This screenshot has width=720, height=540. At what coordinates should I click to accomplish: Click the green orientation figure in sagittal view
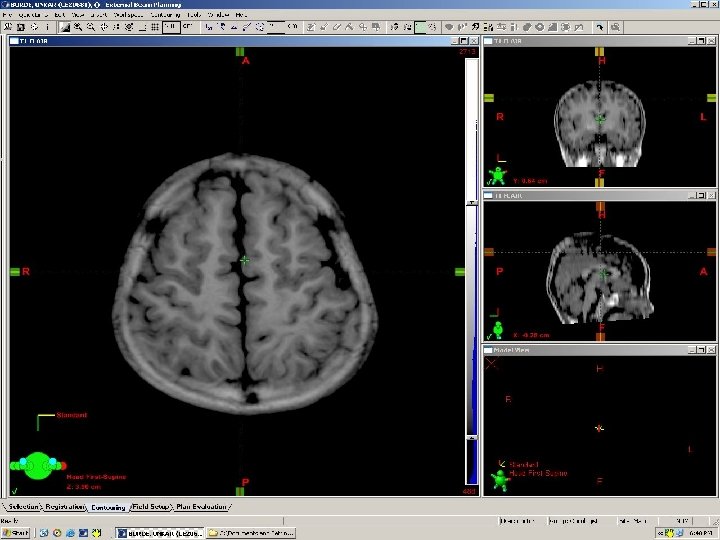(x=497, y=329)
